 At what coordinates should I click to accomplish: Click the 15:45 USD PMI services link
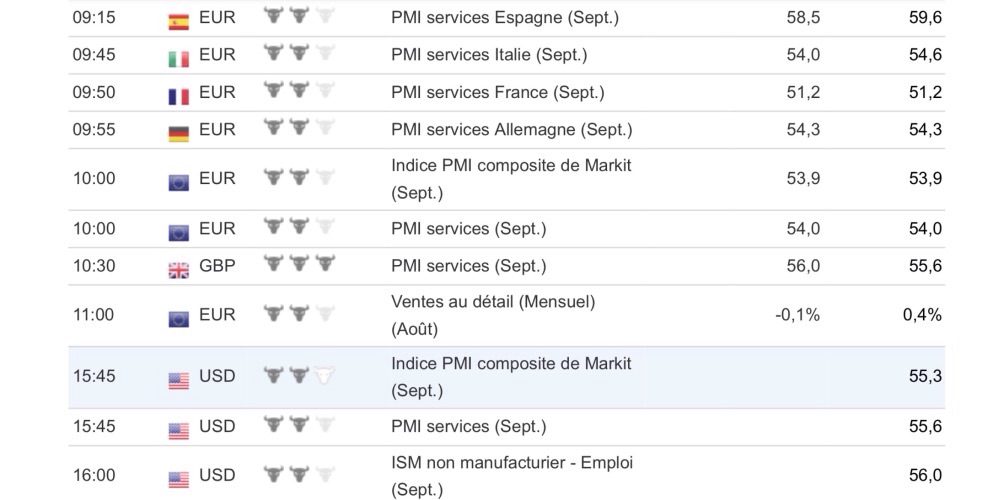(468, 426)
